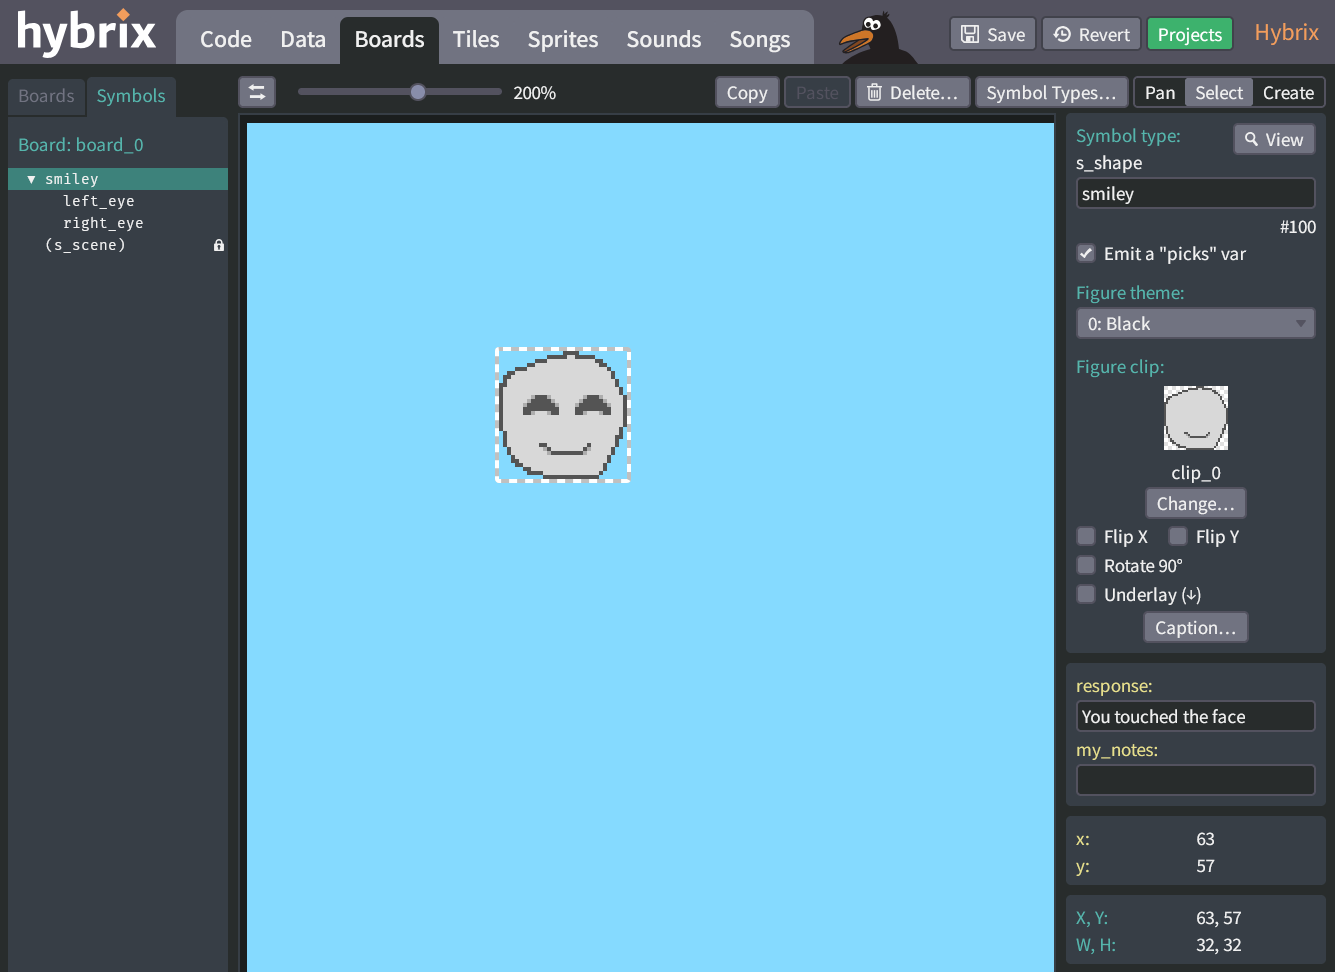Screen dimensions: 1335x972
Task: Open Delete with trash icon
Action: [912, 92]
